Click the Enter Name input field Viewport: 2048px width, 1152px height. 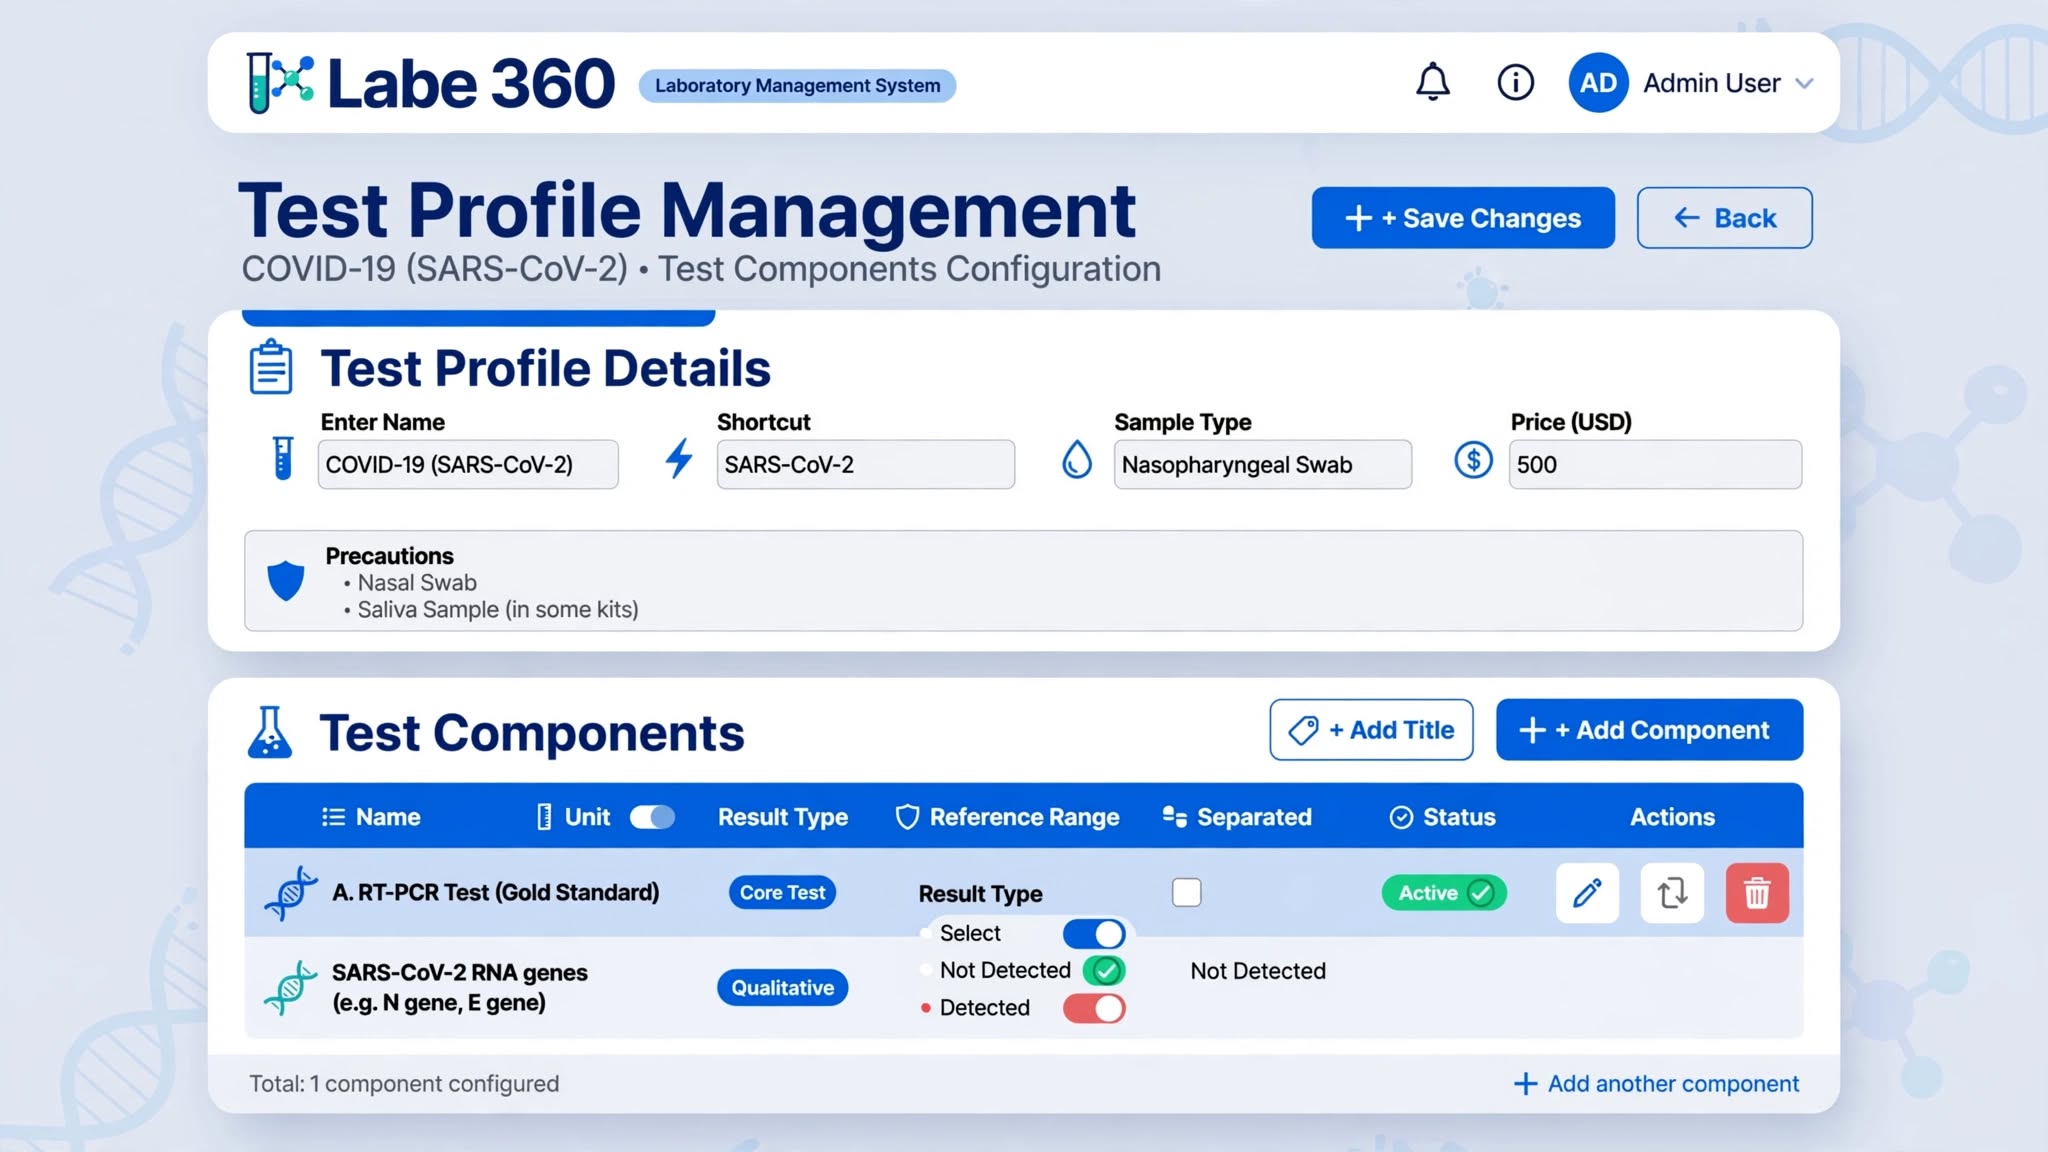click(468, 464)
